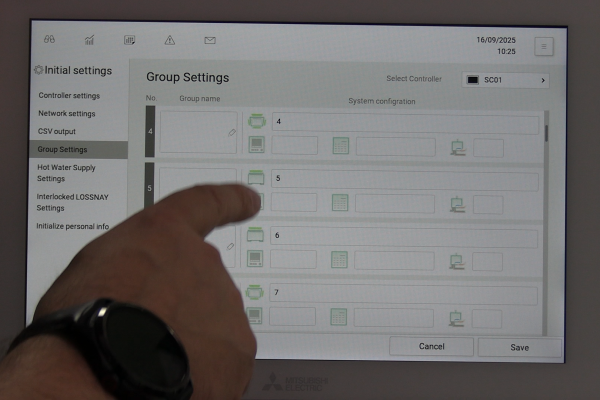Click system controller field in group 5
600x400 pixels.
tap(395, 204)
